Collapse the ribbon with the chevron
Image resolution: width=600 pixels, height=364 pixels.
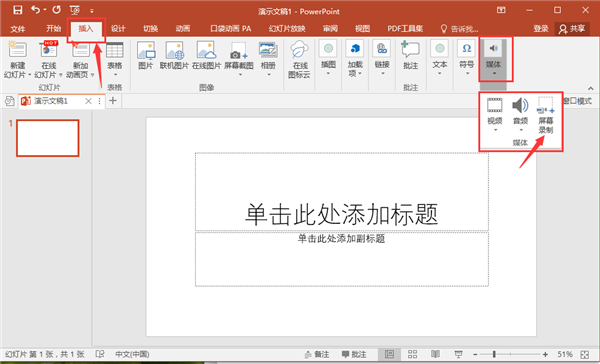[590, 88]
